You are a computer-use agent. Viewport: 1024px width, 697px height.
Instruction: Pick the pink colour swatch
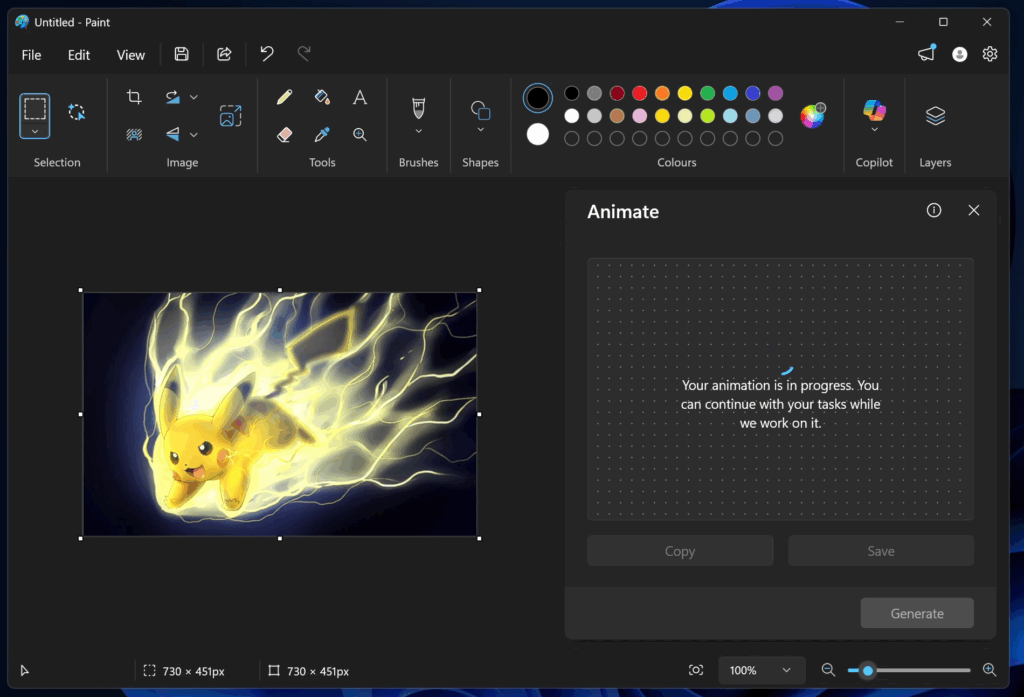click(x=640, y=116)
